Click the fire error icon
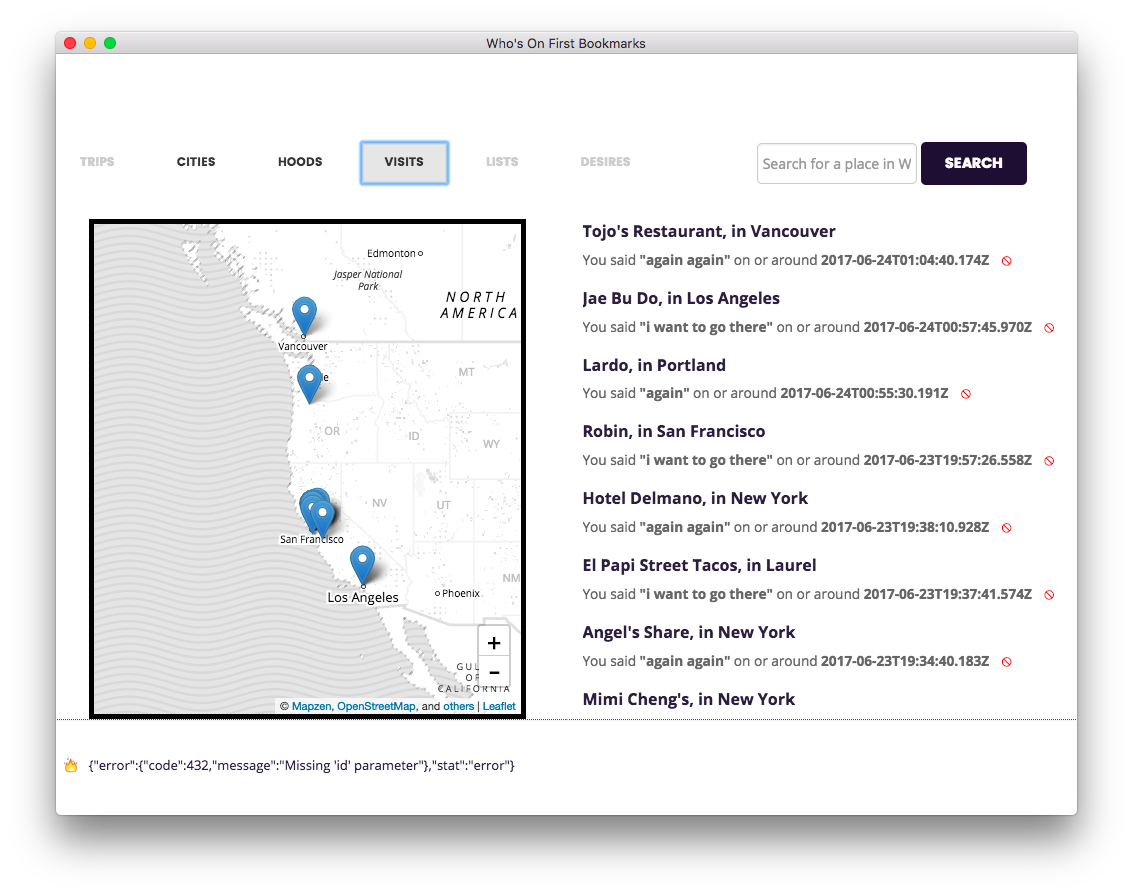This screenshot has width=1133, height=895. (x=71, y=766)
